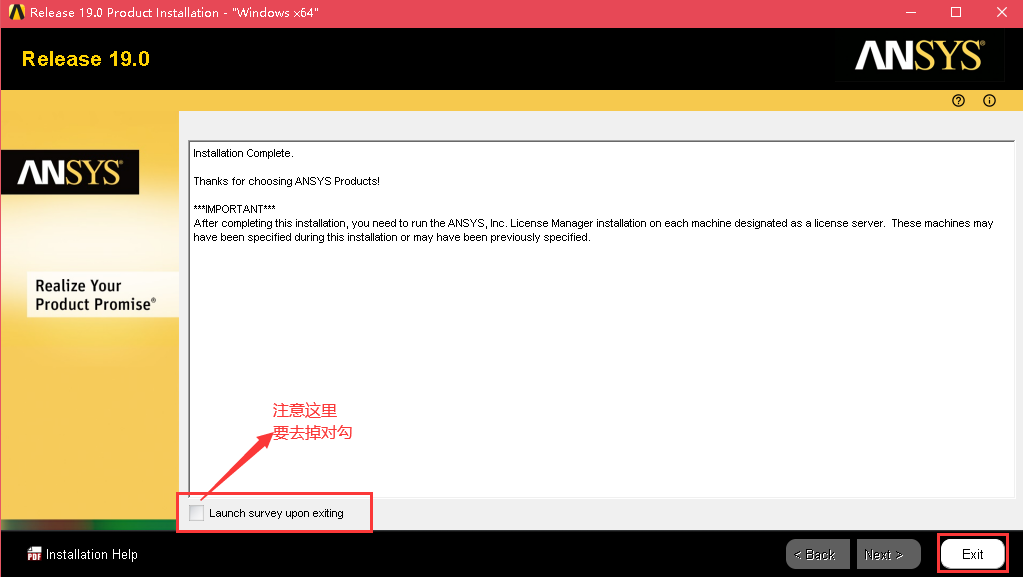Open the PDF icon beside Installation Help

(x=34, y=554)
